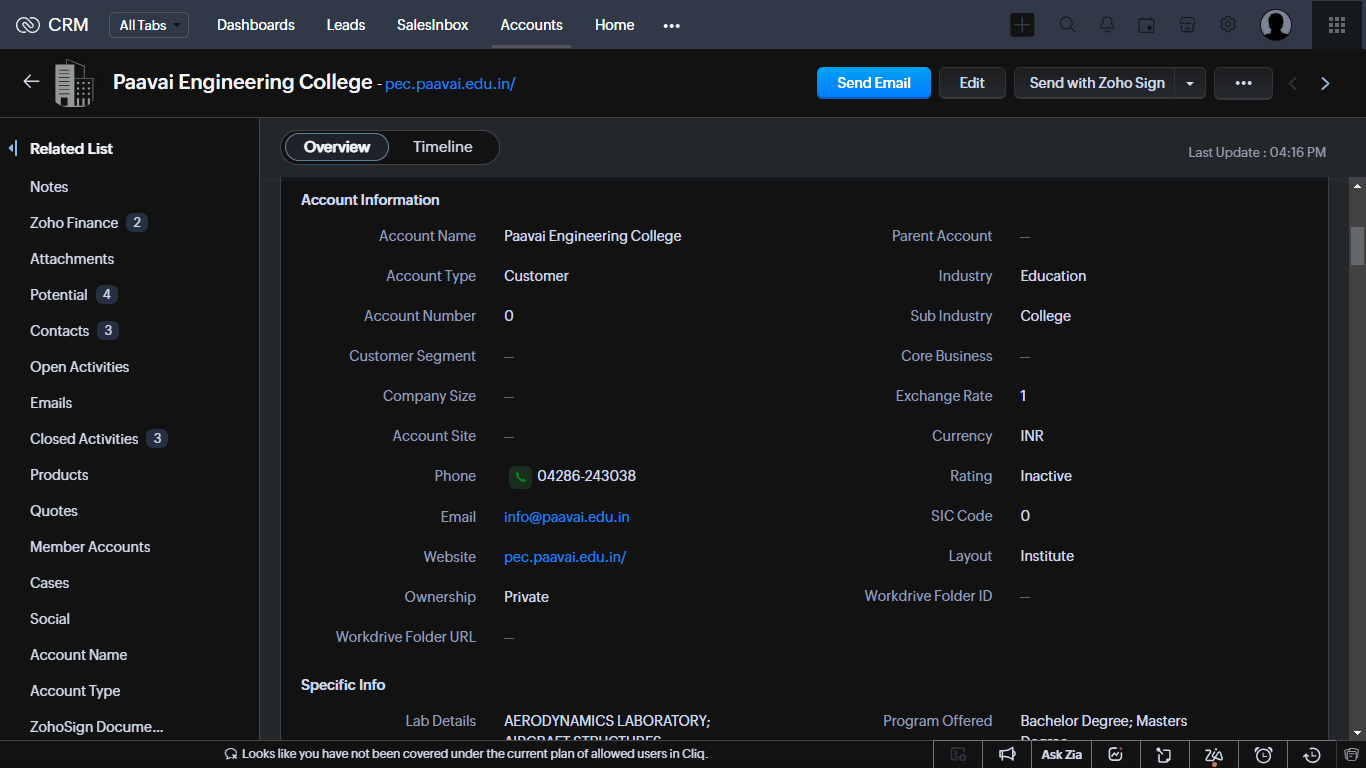The height and width of the screenshot is (768, 1366).
Task: Click the green phone call icon
Action: pos(520,477)
